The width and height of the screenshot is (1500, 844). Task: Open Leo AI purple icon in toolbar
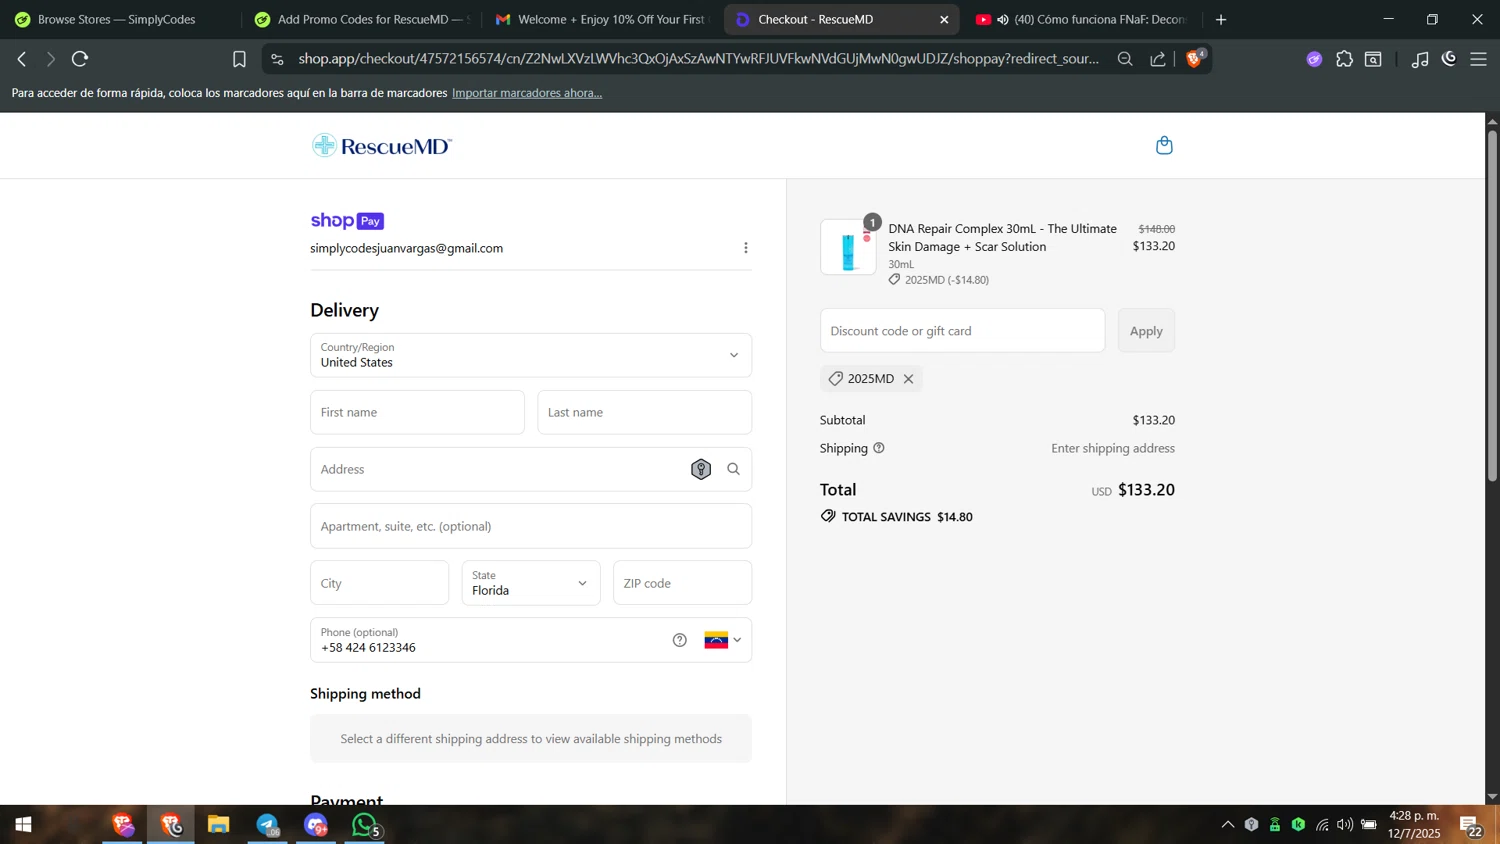(x=1314, y=59)
